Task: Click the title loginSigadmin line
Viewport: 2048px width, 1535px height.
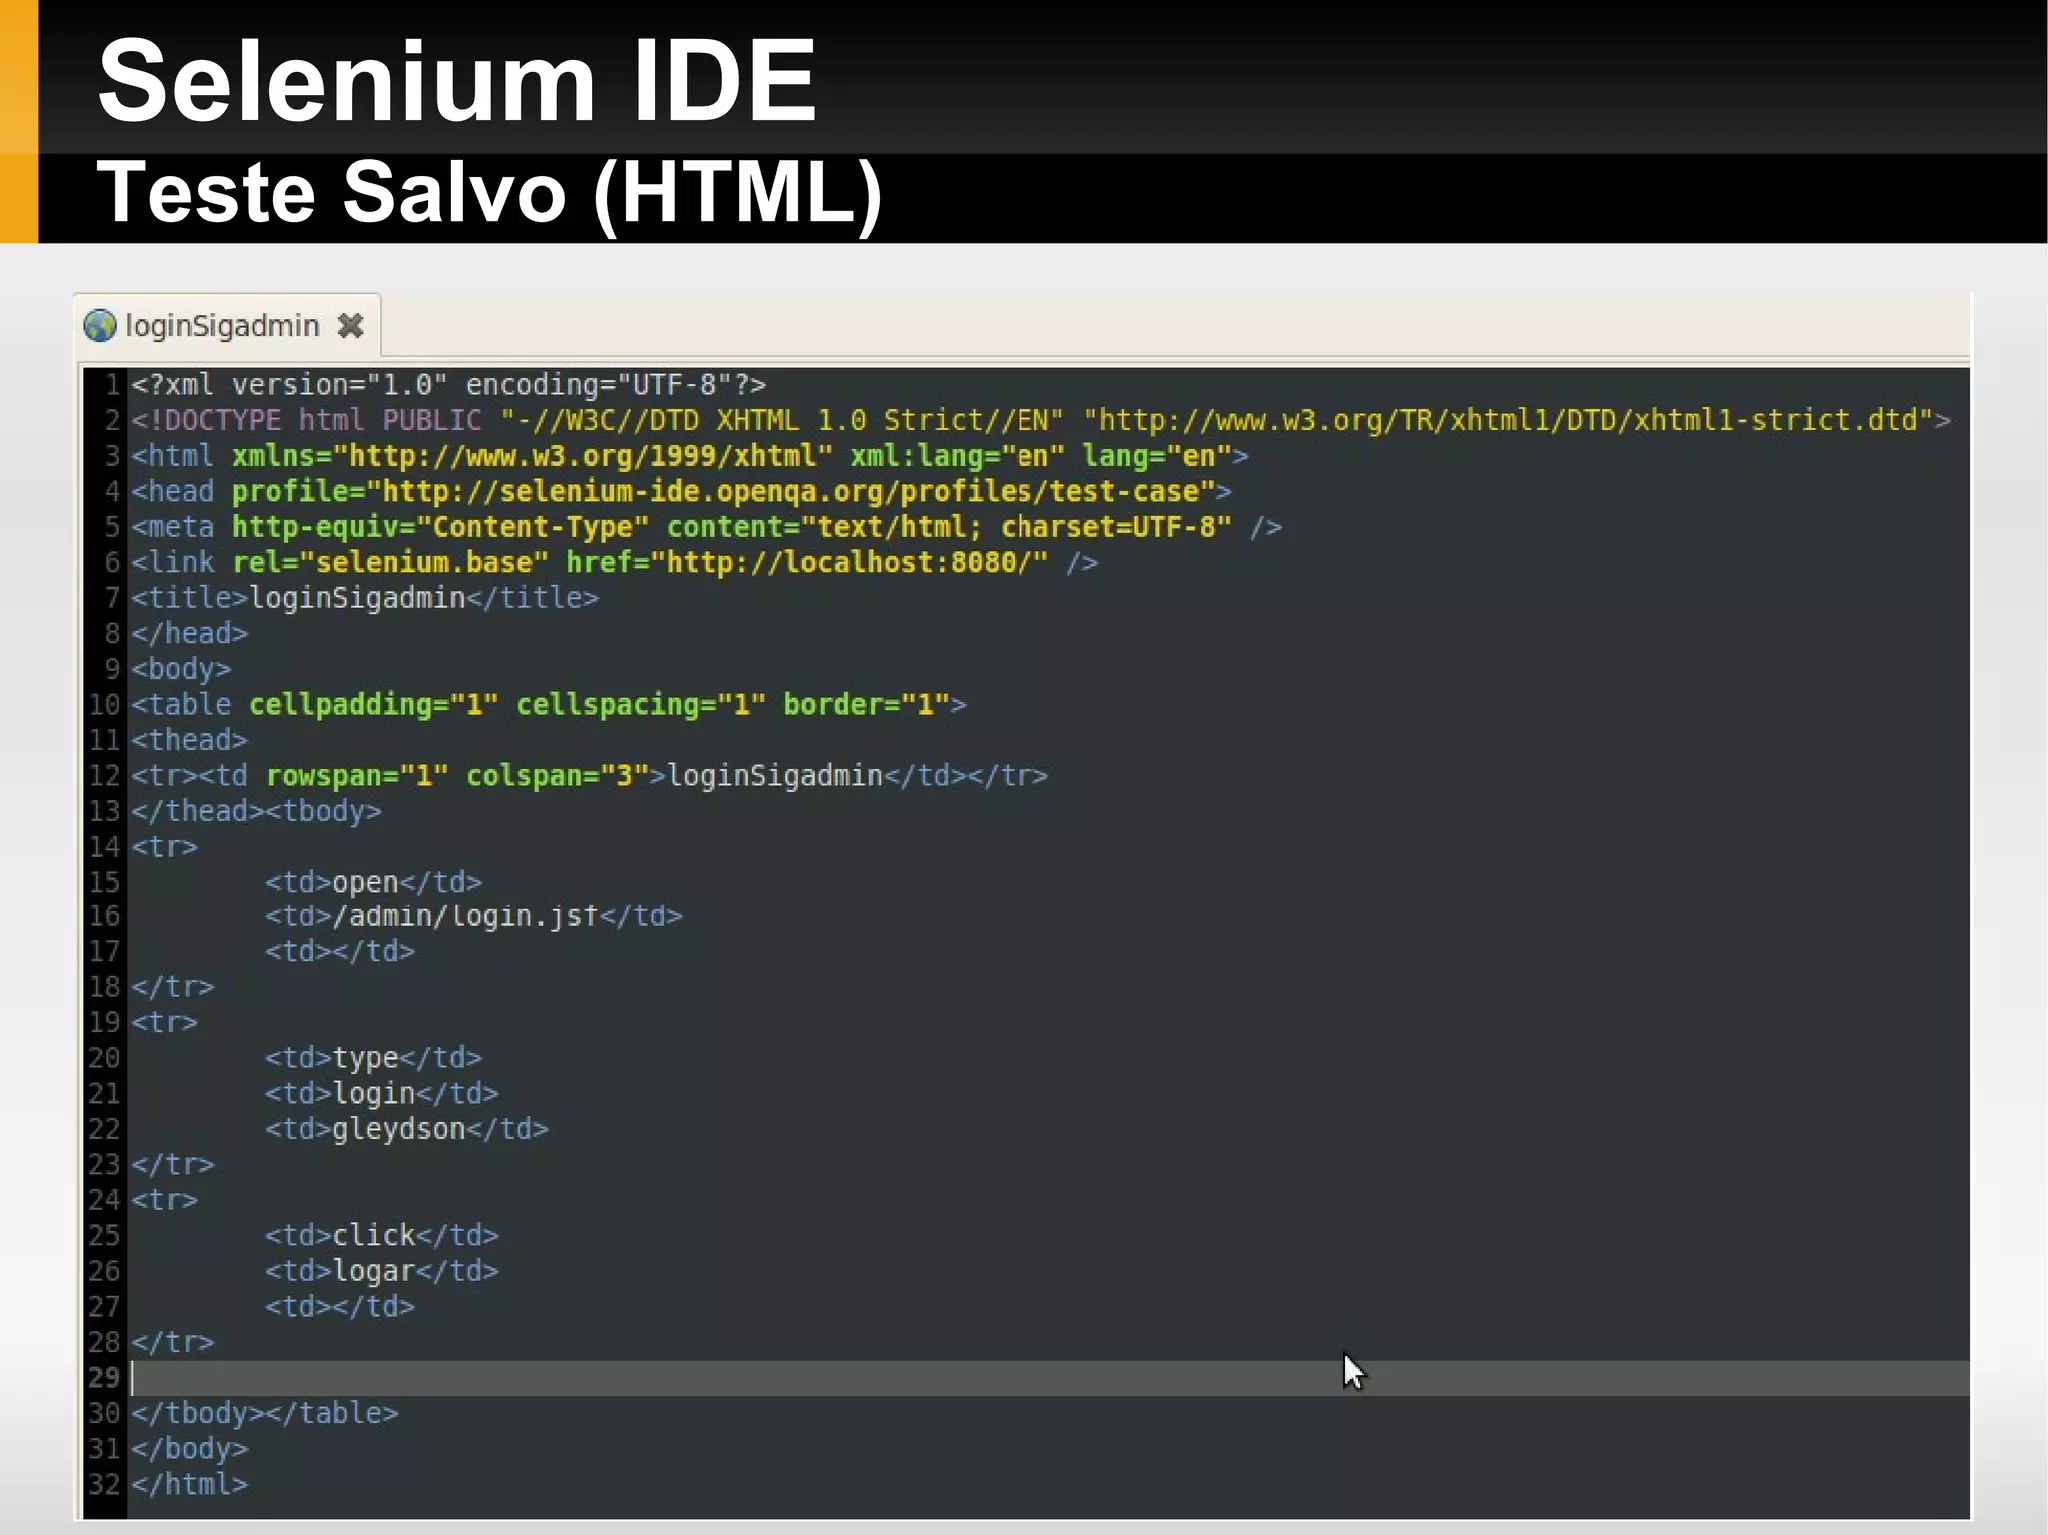Action: coord(365,598)
